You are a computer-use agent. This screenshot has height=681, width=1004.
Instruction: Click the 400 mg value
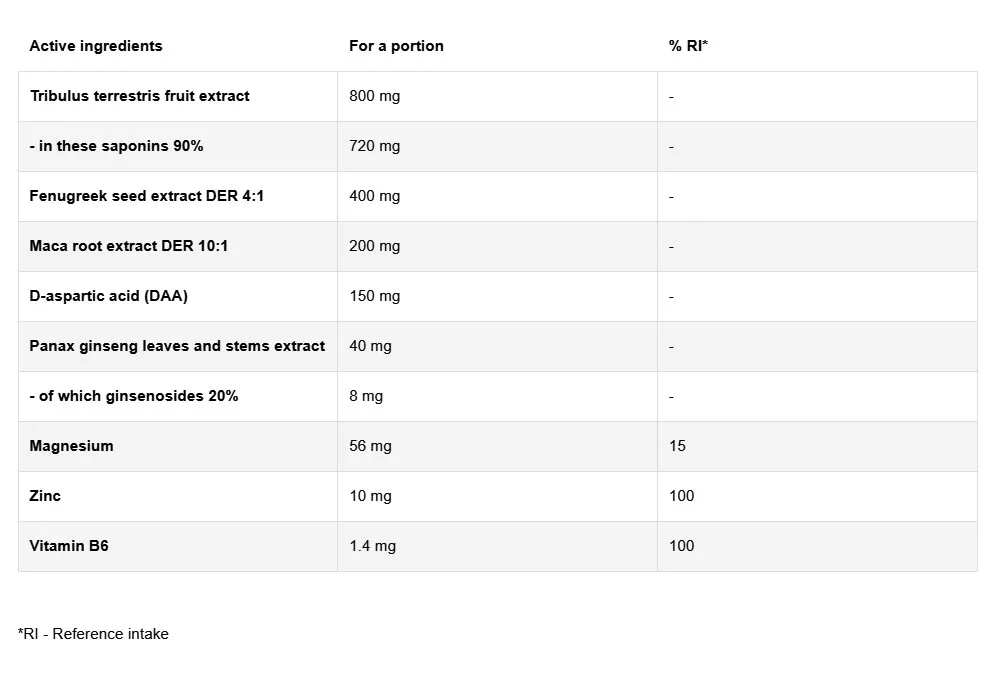[x=374, y=196]
